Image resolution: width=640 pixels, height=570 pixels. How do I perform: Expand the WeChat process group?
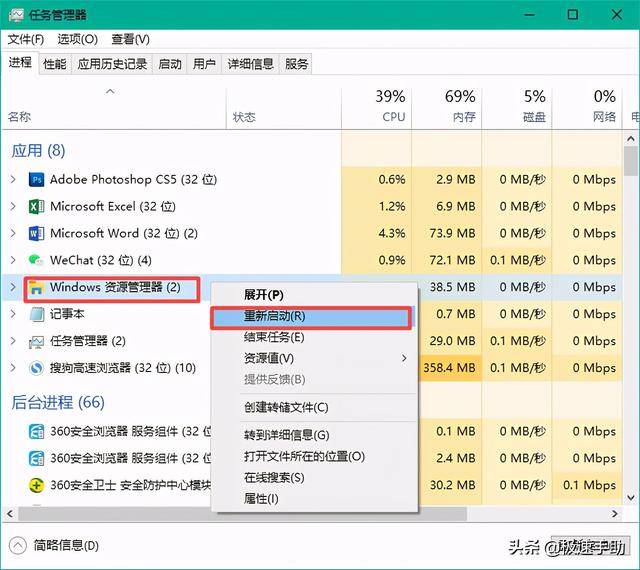click(x=13, y=260)
